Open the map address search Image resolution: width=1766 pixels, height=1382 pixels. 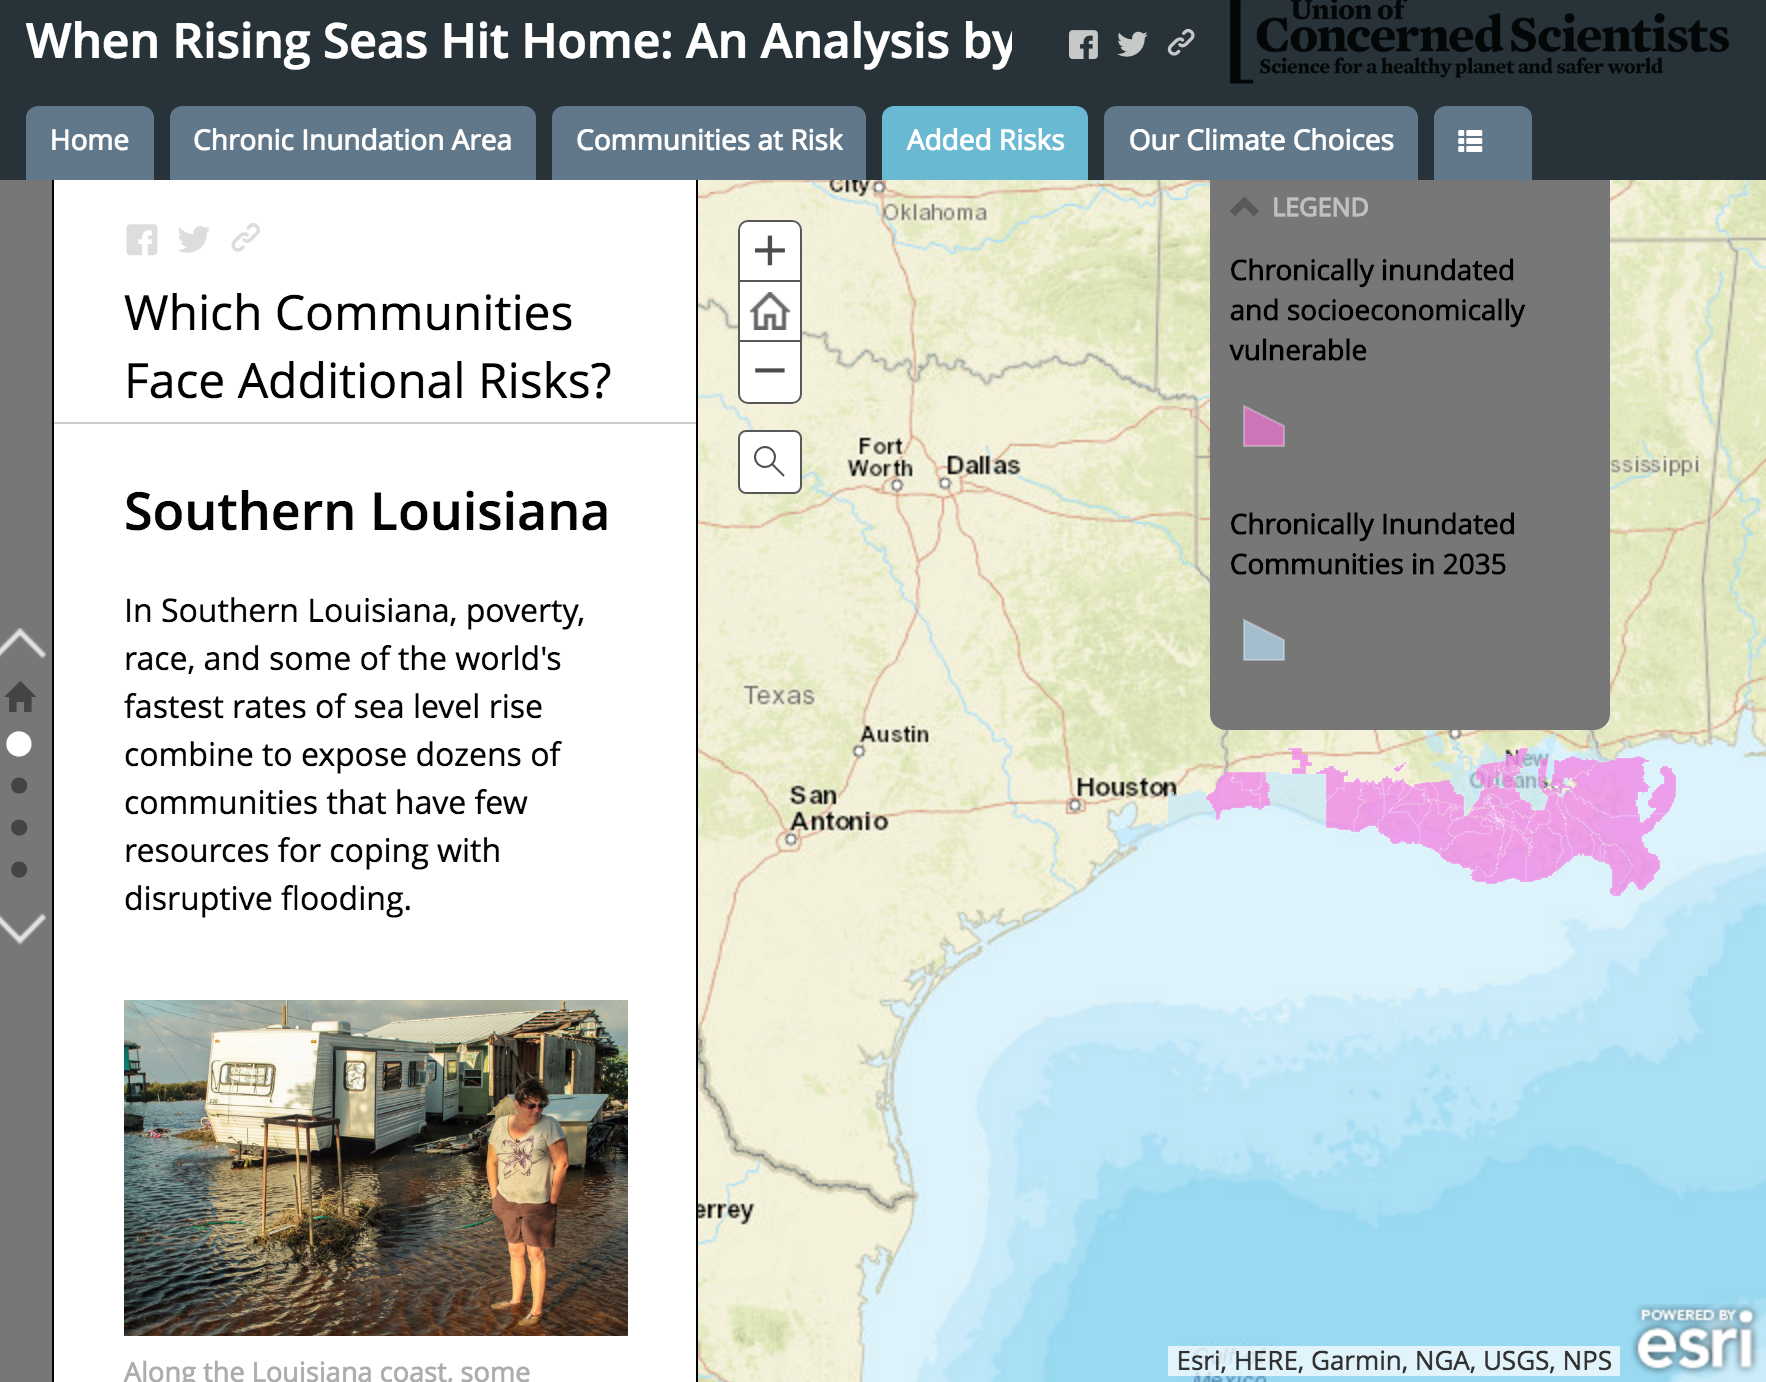click(x=770, y=462)
